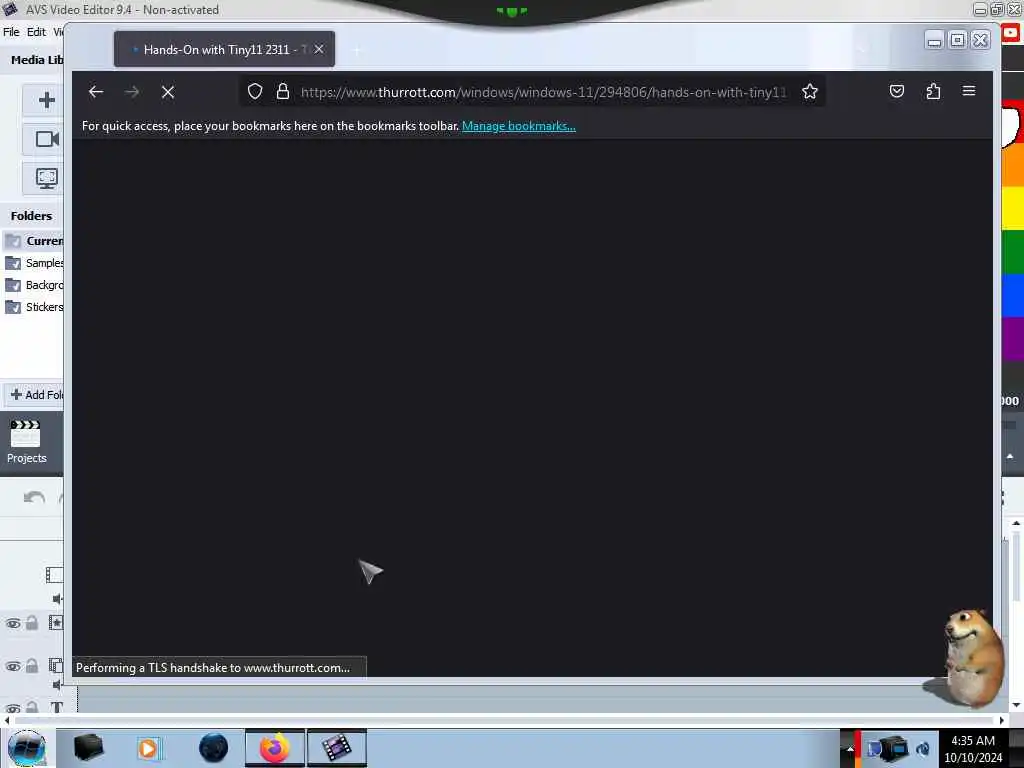Click the Add Folder button
The width and height of the screenshot is (1024, 768).
tap(36, 394)
